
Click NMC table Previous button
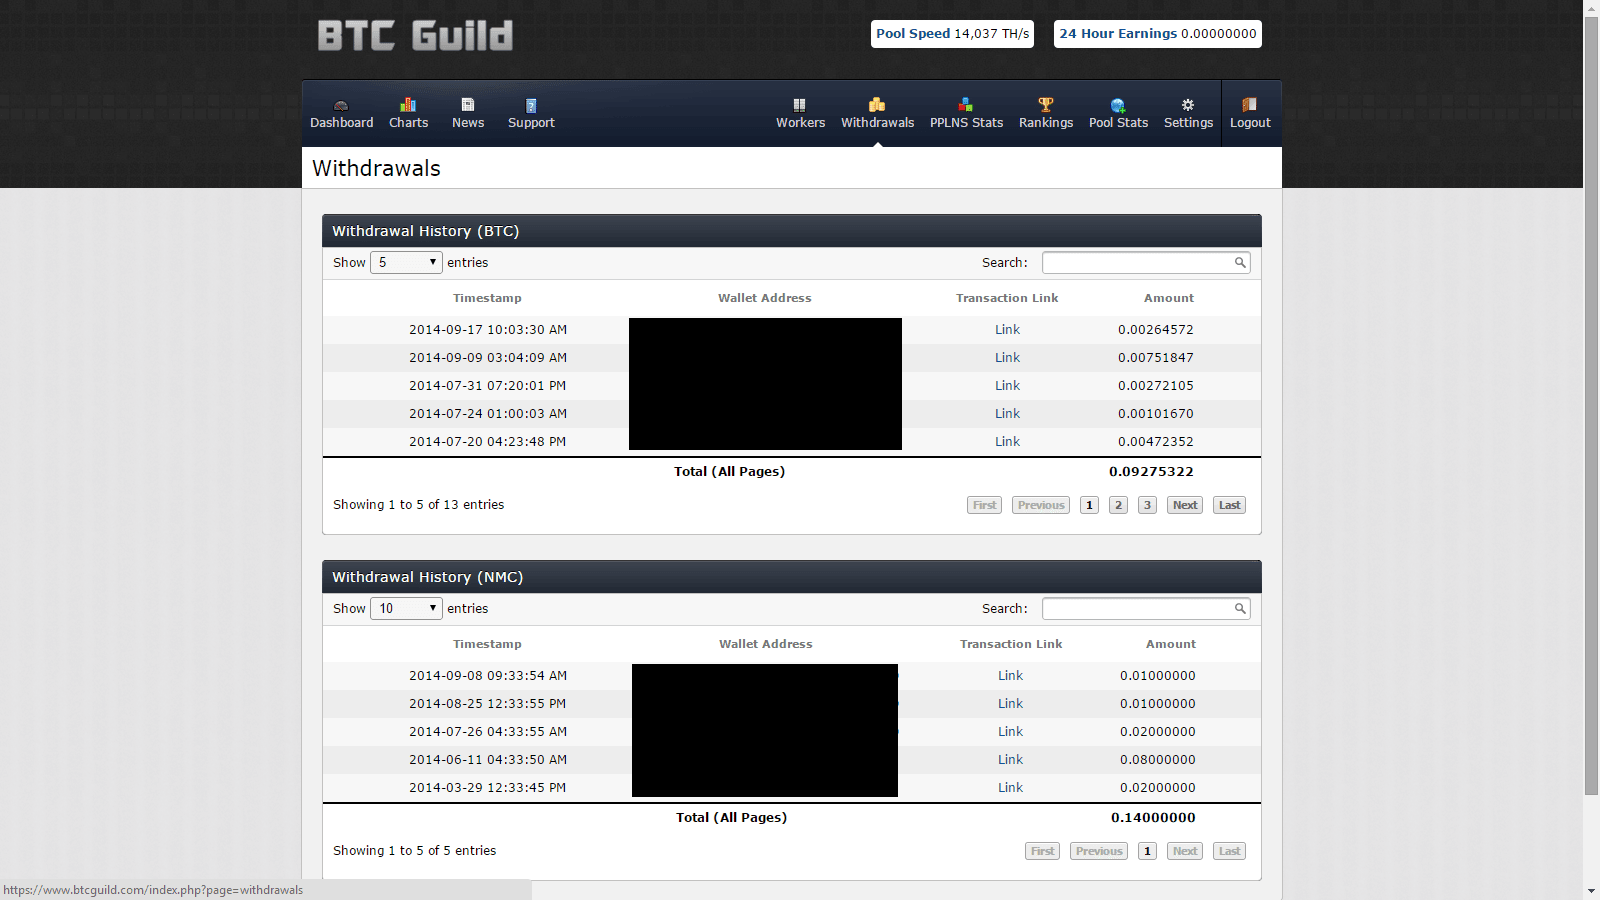1099,851
